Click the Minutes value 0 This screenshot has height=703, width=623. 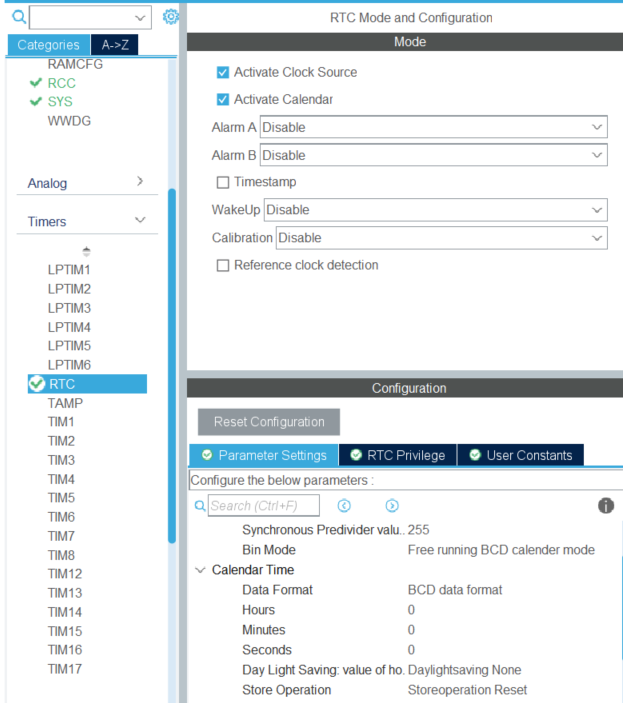[411, 630]
